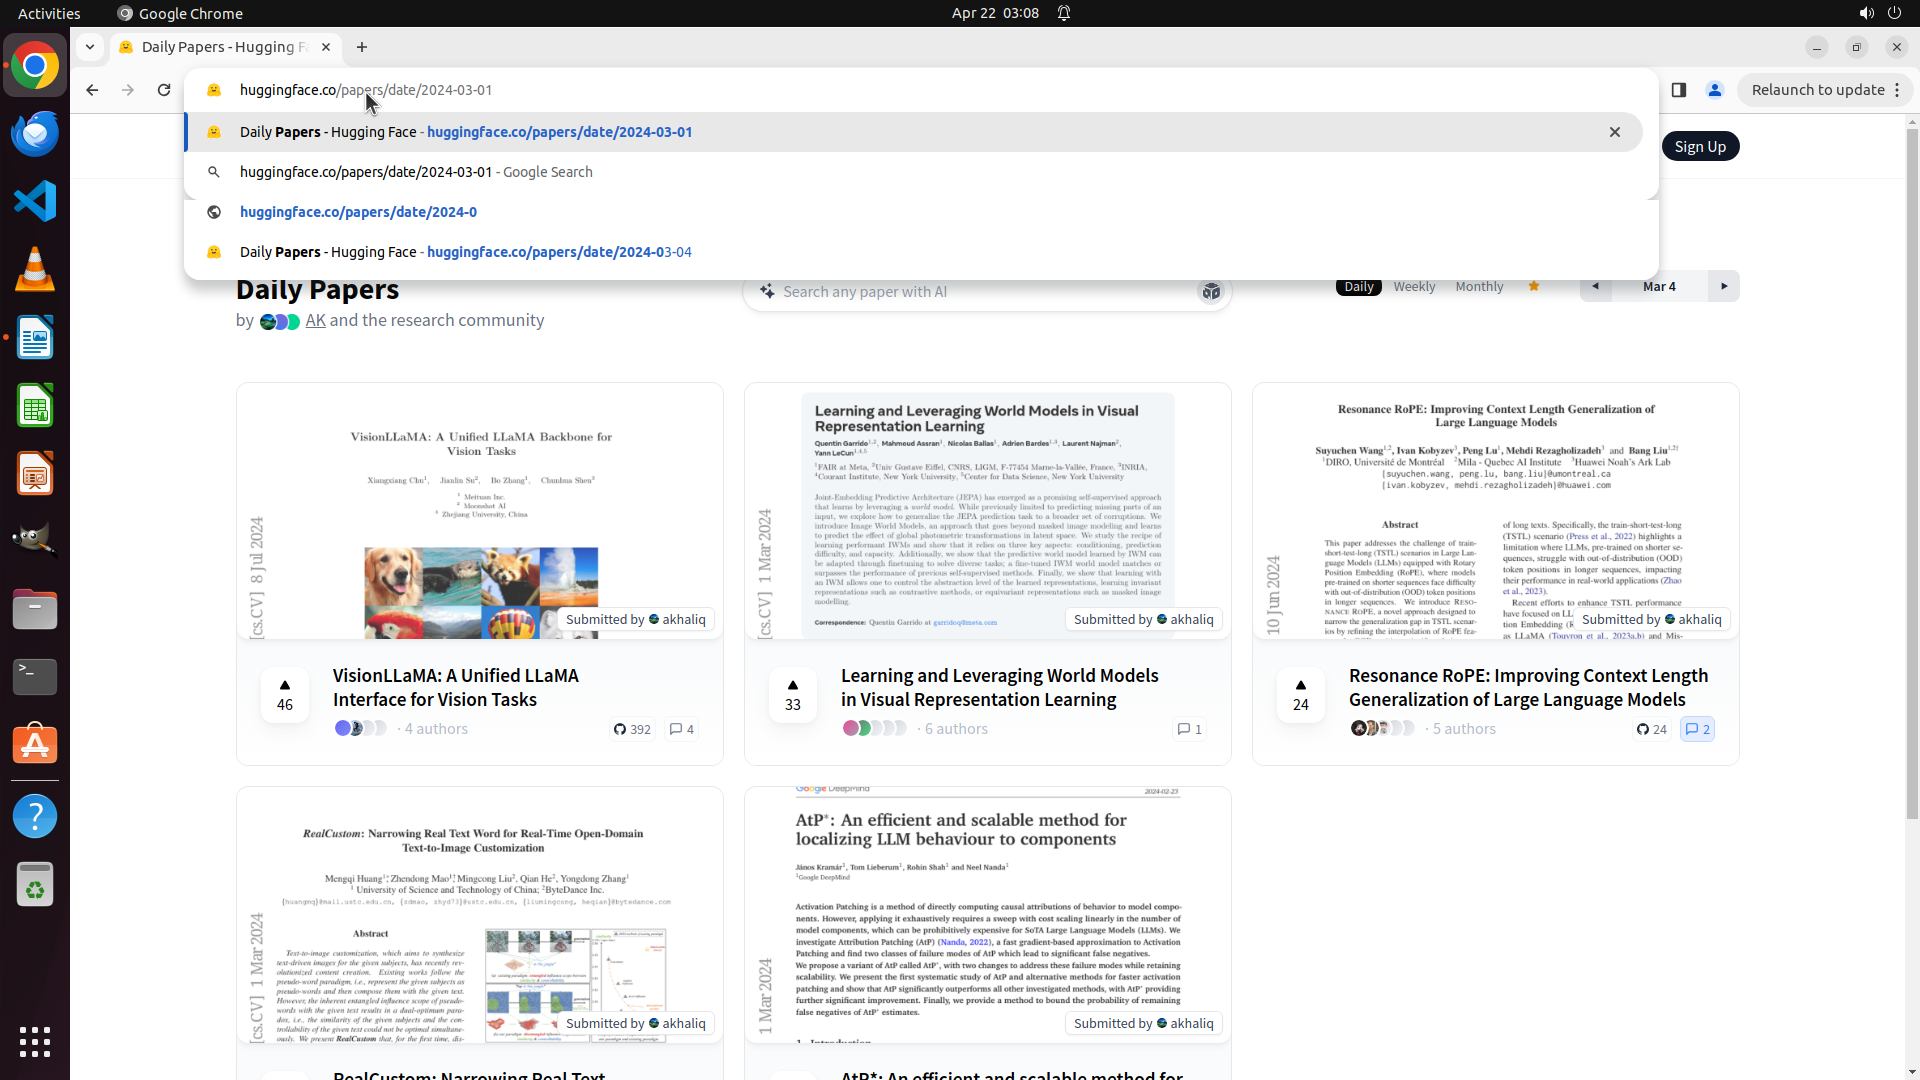This screenshot has width=1920, height=1080.
Task: Open Thunderbird from the dock
Action: [35, 134]
